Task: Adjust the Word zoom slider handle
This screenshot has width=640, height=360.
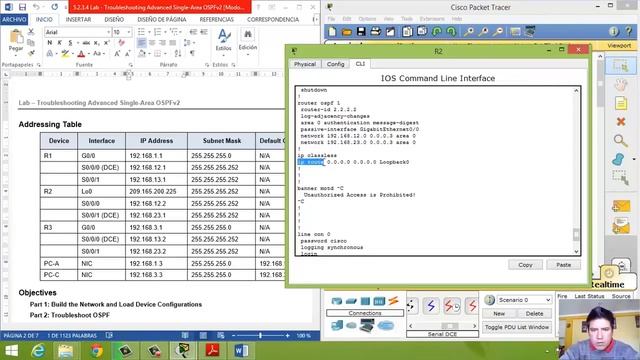Action: tap(260, 336)
